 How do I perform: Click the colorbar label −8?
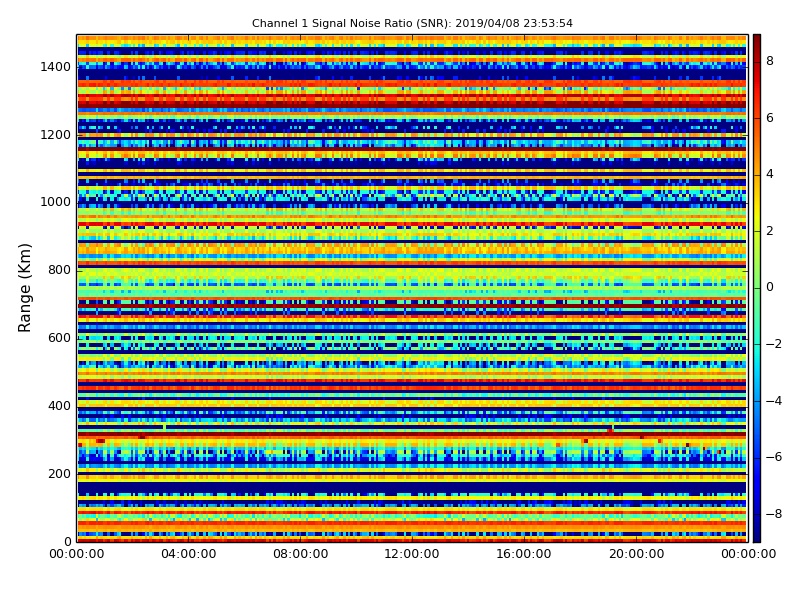click(x=774, y=514)
